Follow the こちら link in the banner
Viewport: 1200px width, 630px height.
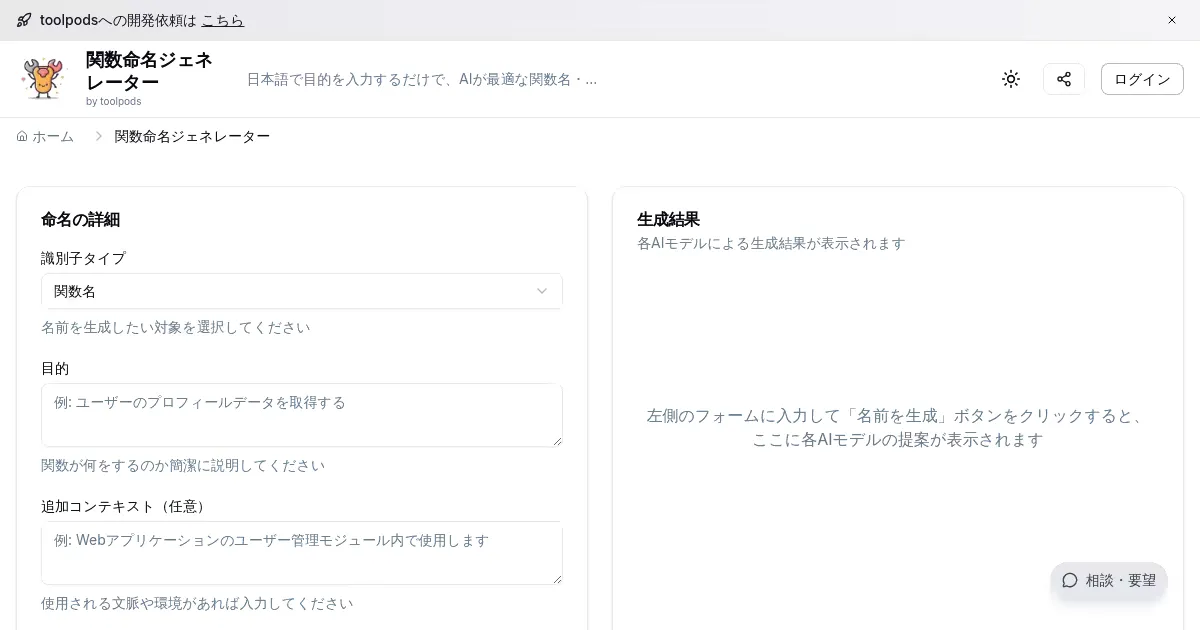point(222,20)
